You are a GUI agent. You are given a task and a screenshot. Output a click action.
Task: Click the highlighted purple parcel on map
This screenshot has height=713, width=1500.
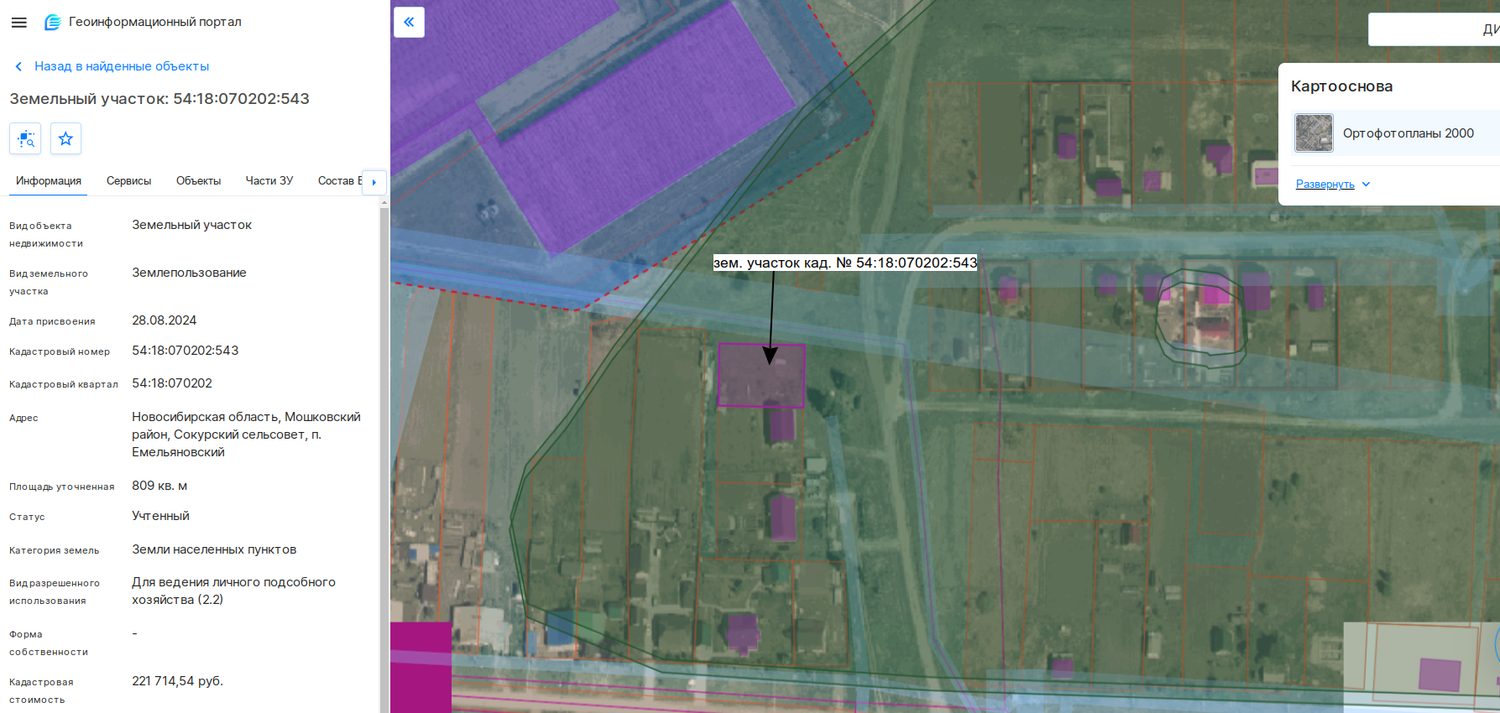[x=762, y=375]
